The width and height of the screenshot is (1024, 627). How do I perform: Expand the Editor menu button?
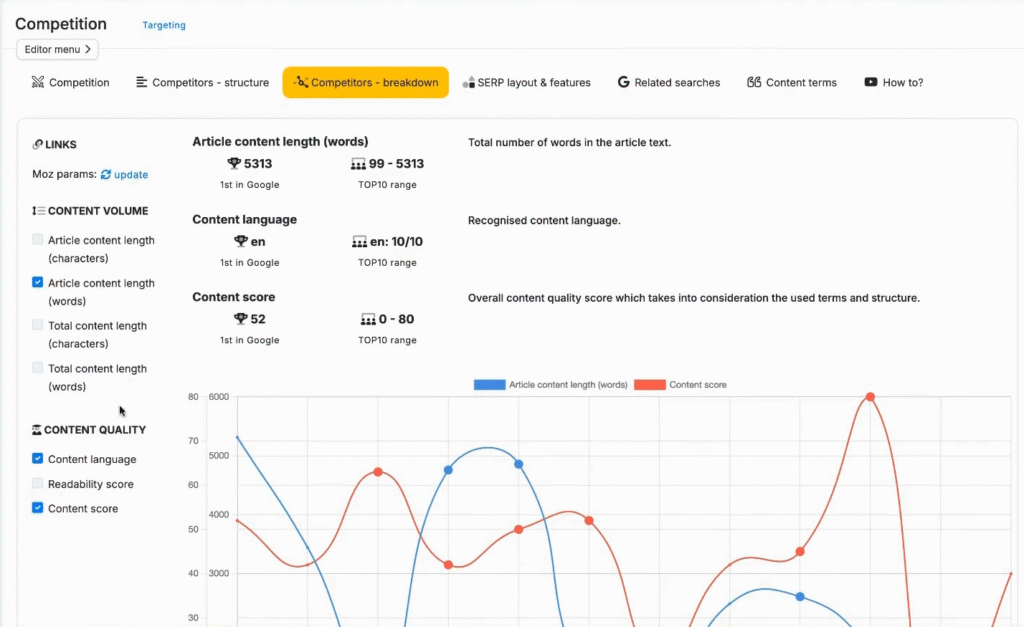tap(57, 49)
